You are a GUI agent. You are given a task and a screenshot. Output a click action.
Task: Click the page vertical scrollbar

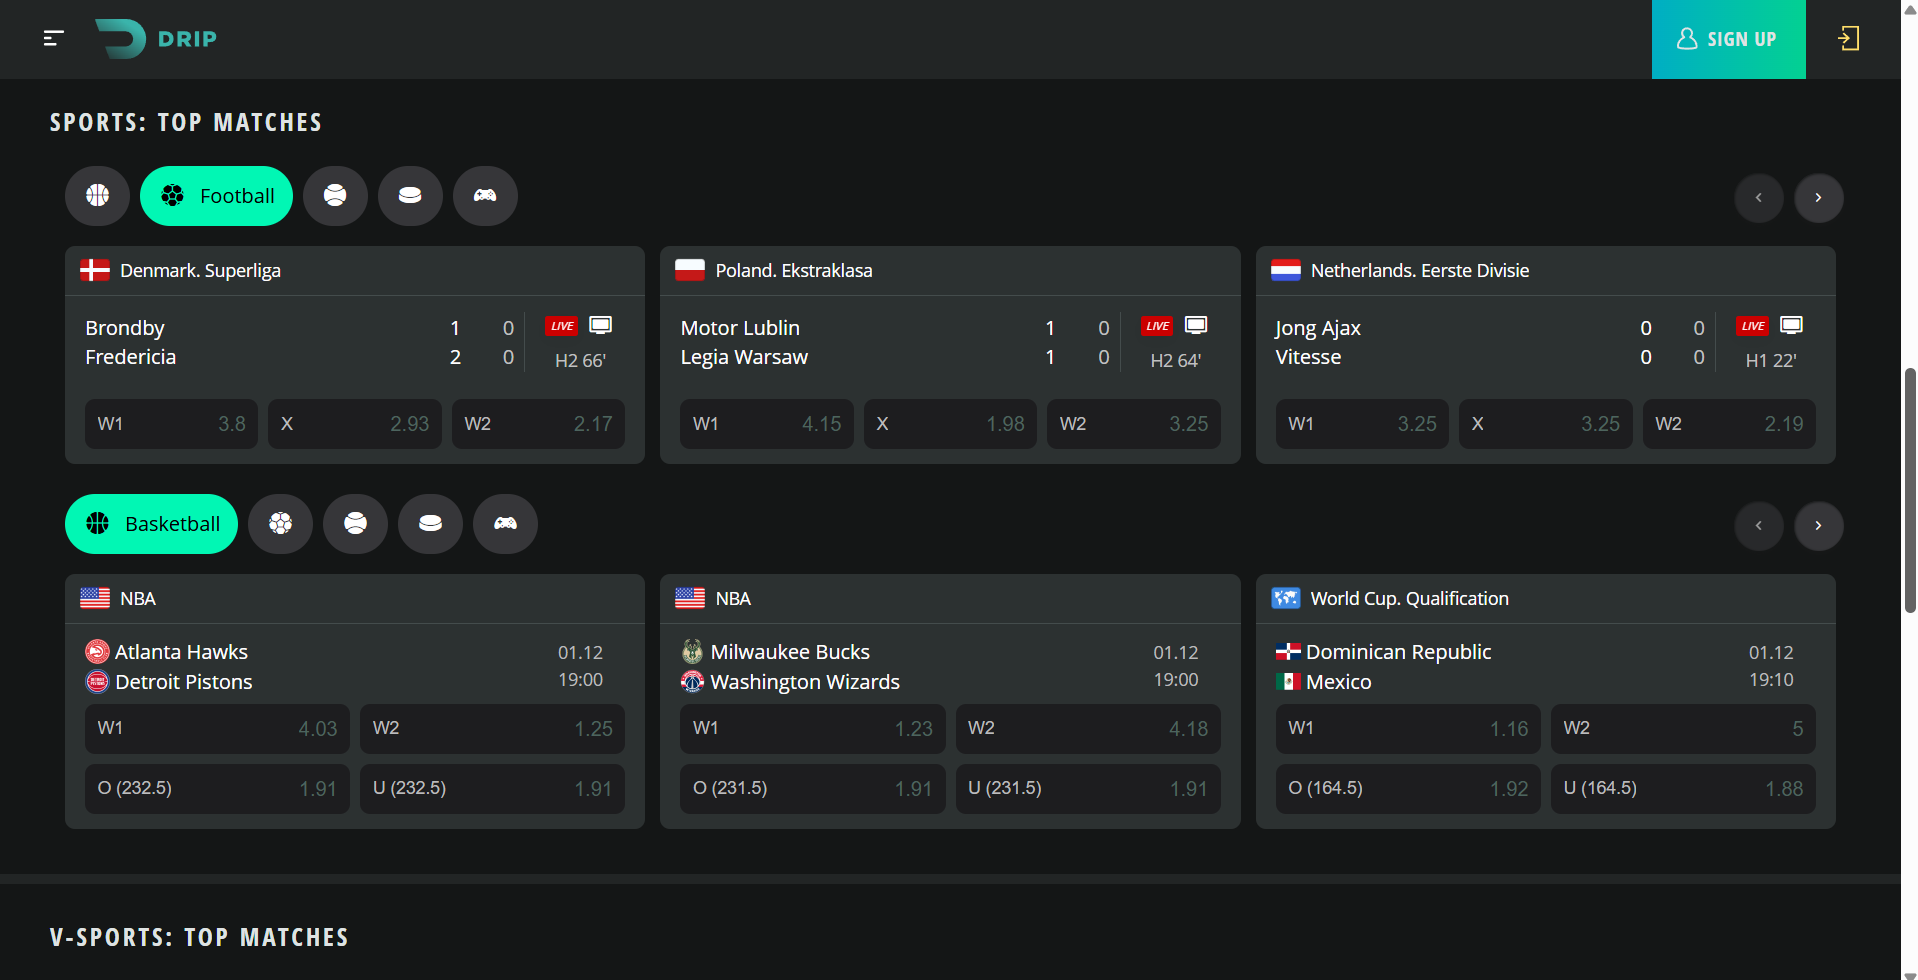click(1909, 490)
